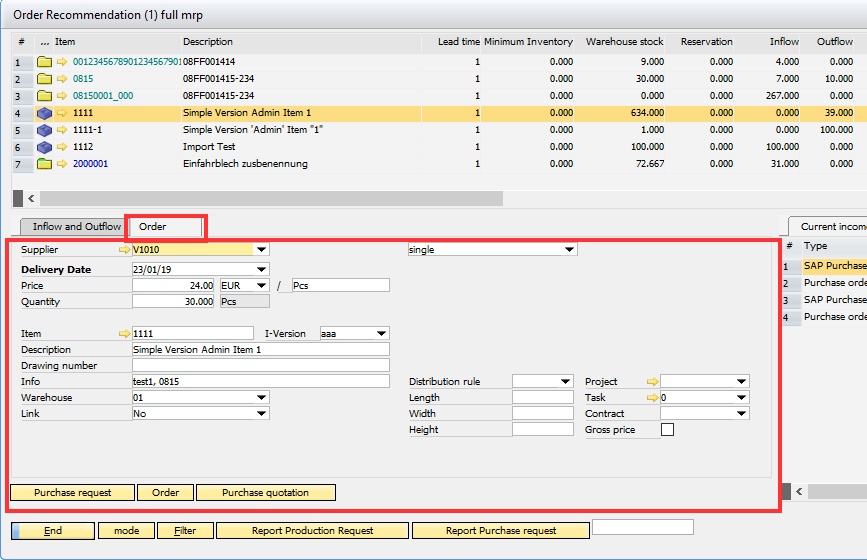Click the link arrow beside Project field
Viewport: 867px width, 560px height.
(652, 382)
